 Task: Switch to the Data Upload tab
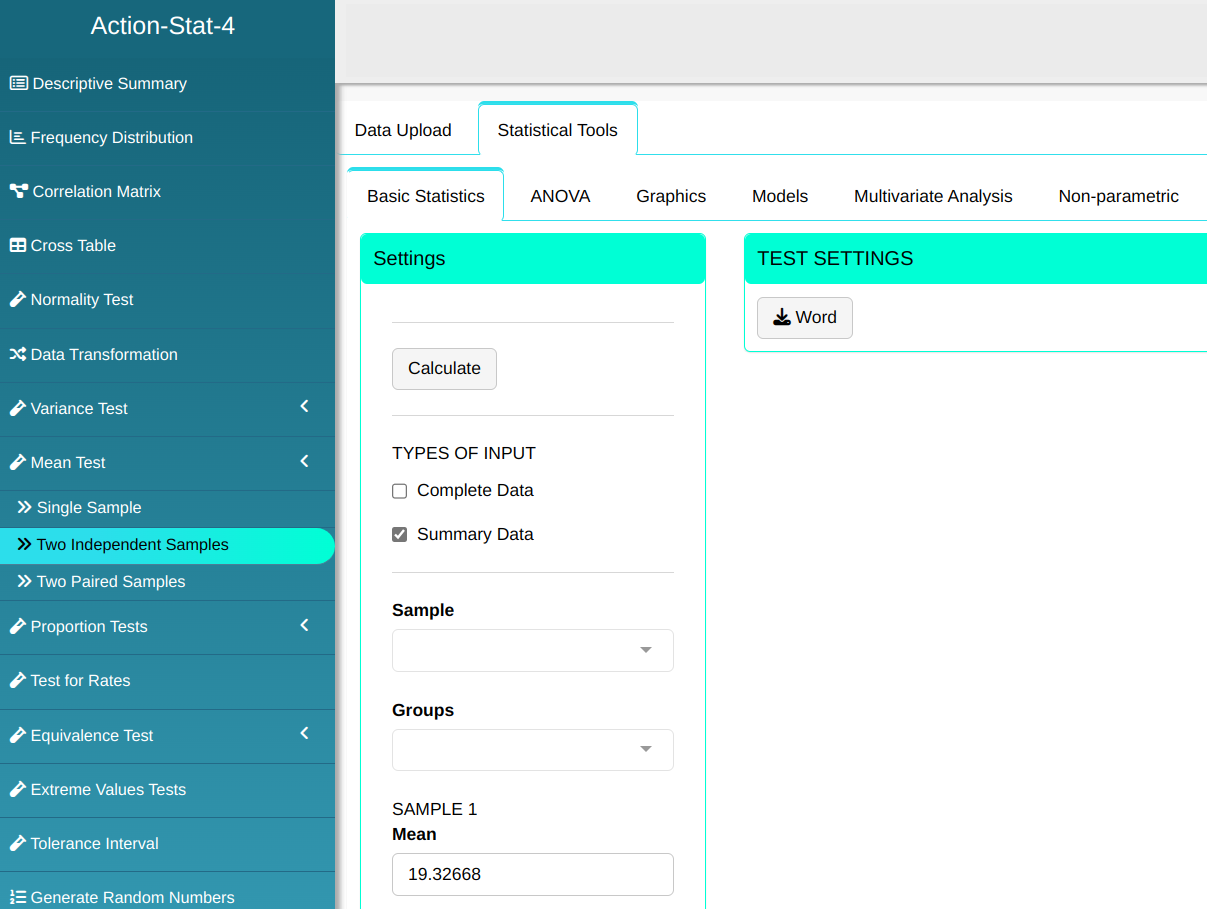[x=403, y=130]
